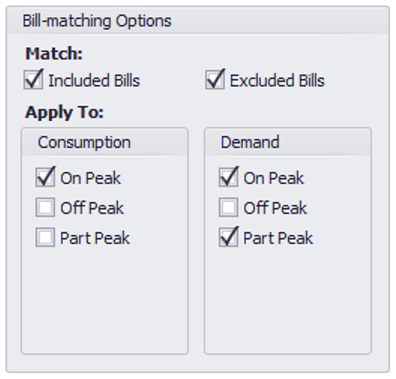
Task: Click the On Peak label under Consumption
Action: point(90,178)
